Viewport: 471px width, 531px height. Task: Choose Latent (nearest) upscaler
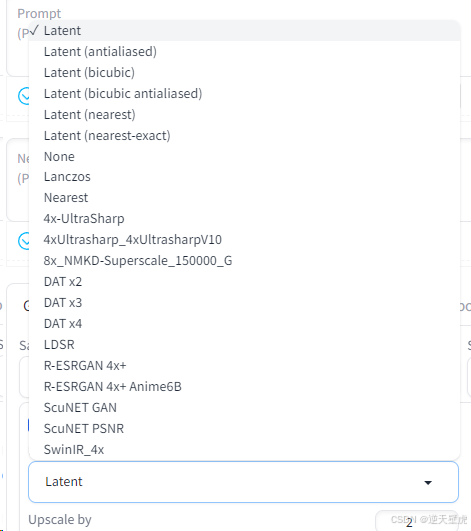244,115
